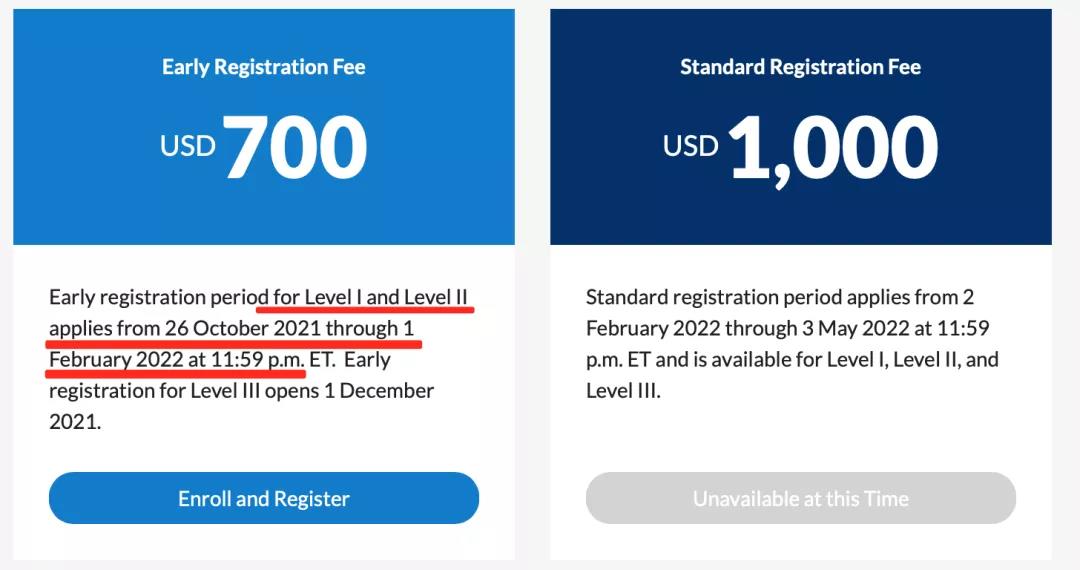The image size is (1080, 570).
Task: Click the "Level III." text ending the standard description
Action: click(x=623, y=390)
